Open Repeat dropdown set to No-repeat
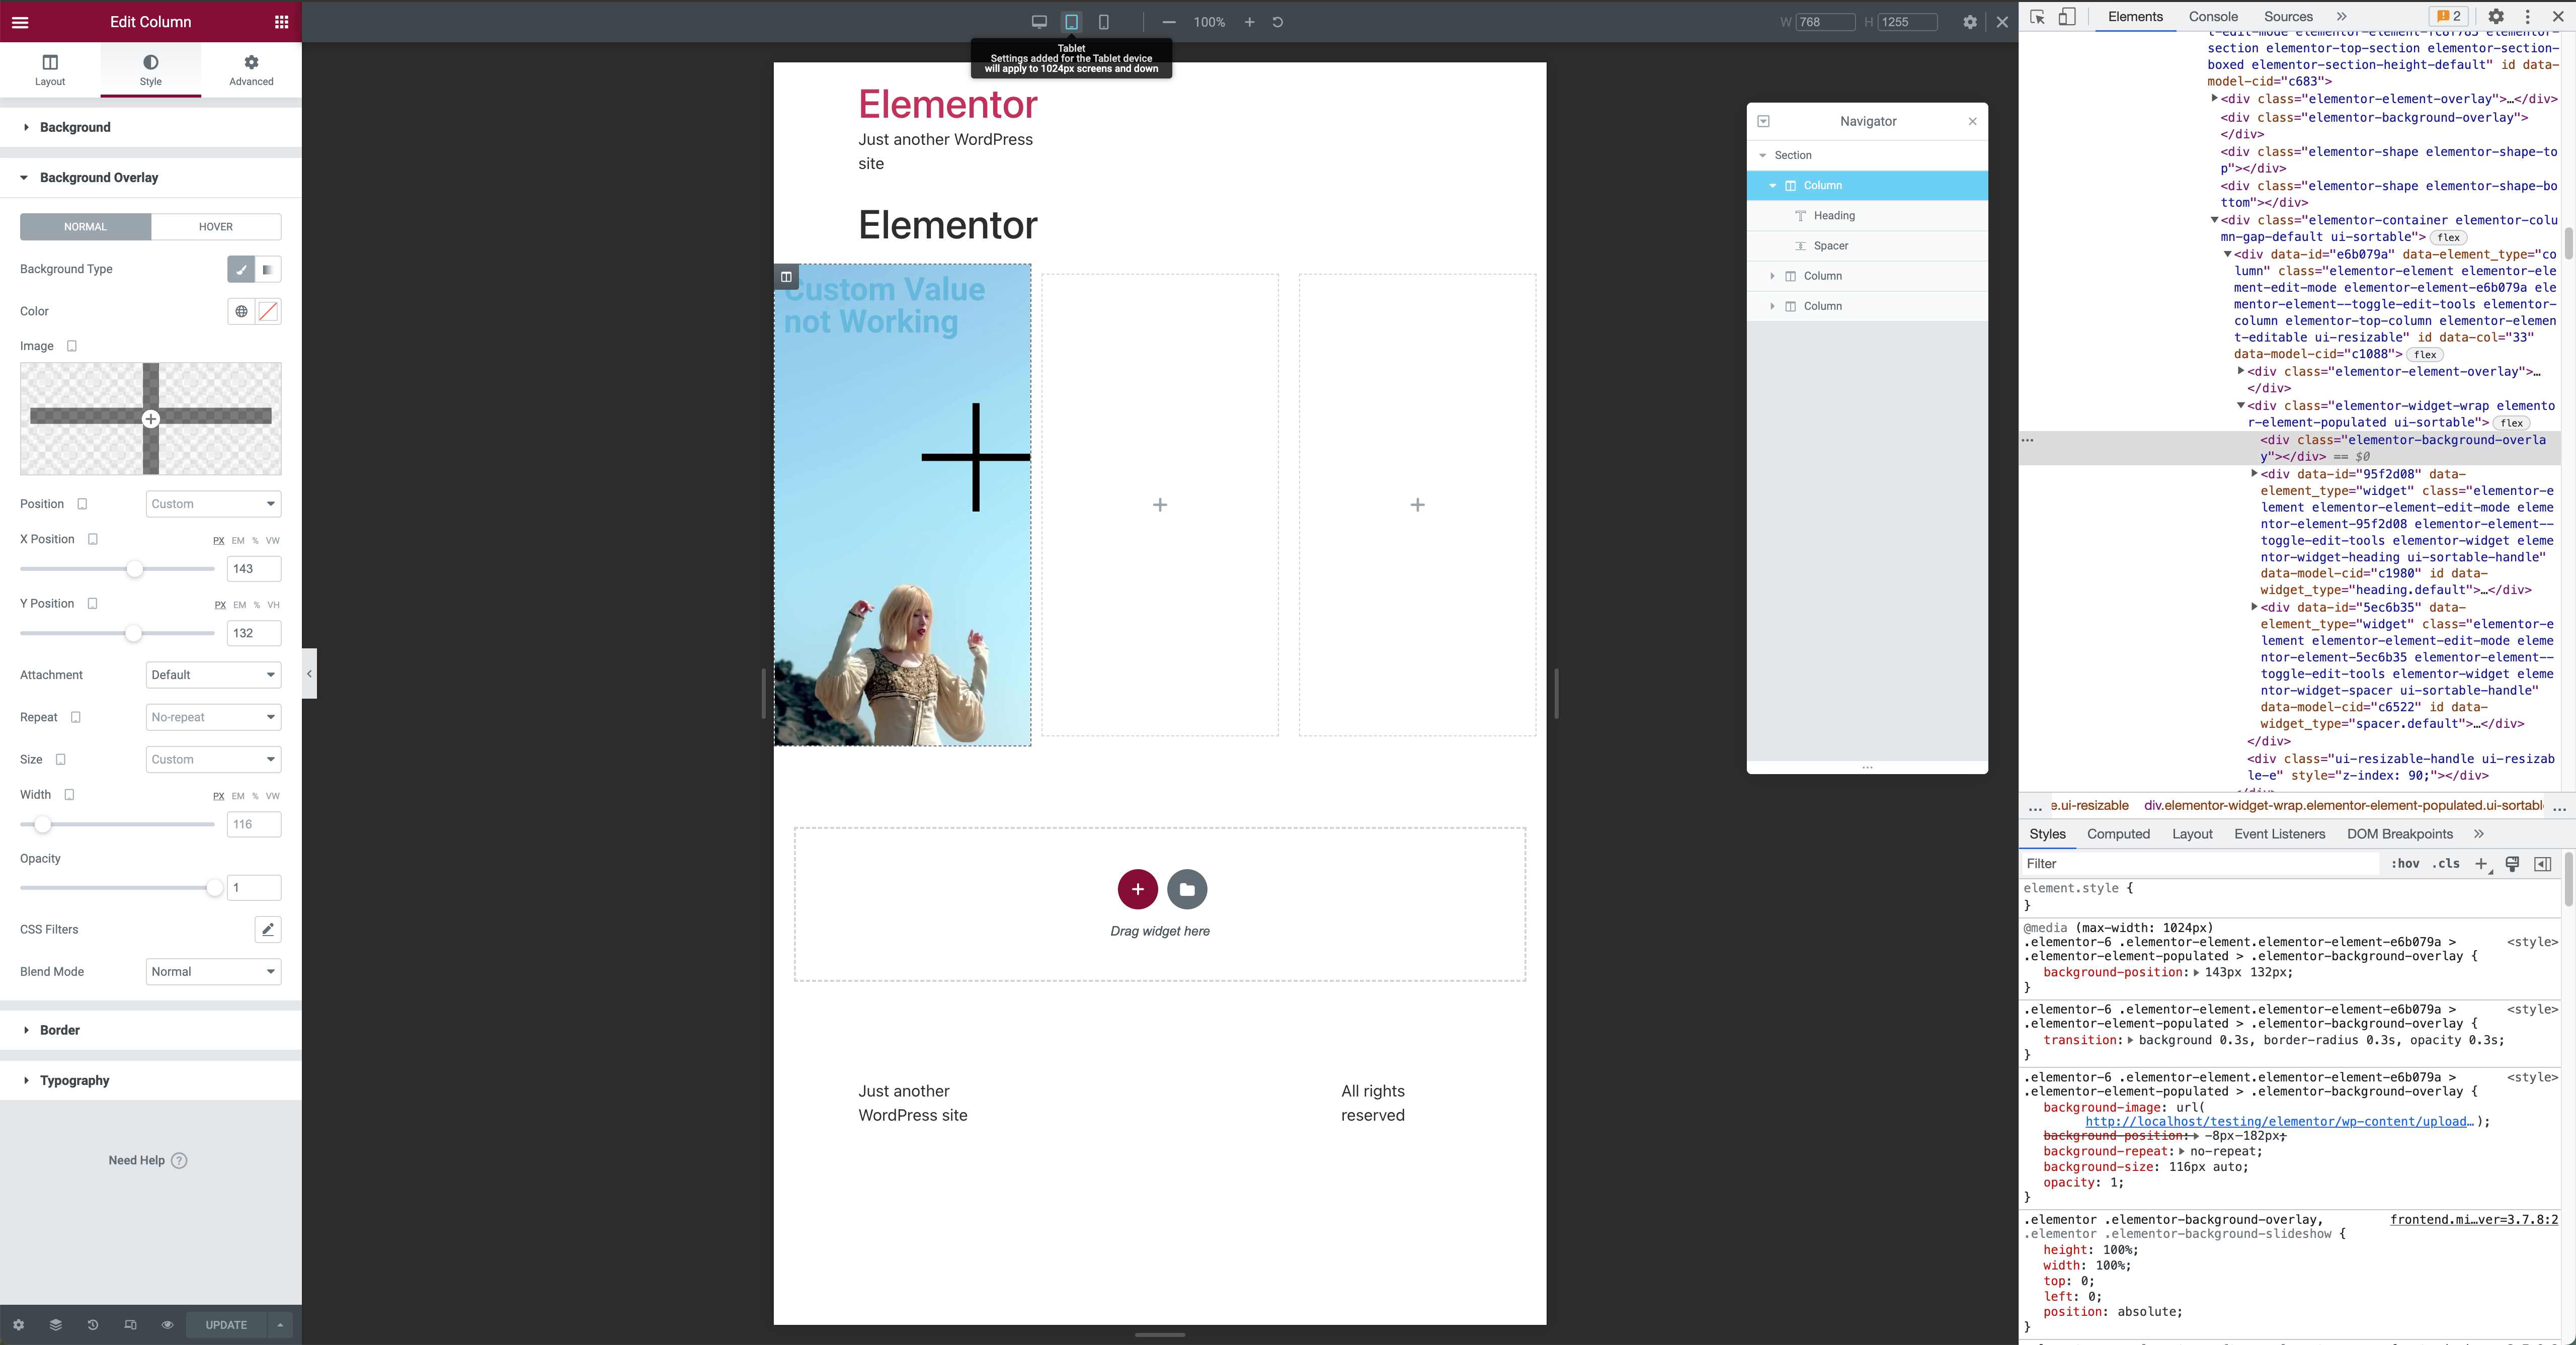 (x=213, y=717)
